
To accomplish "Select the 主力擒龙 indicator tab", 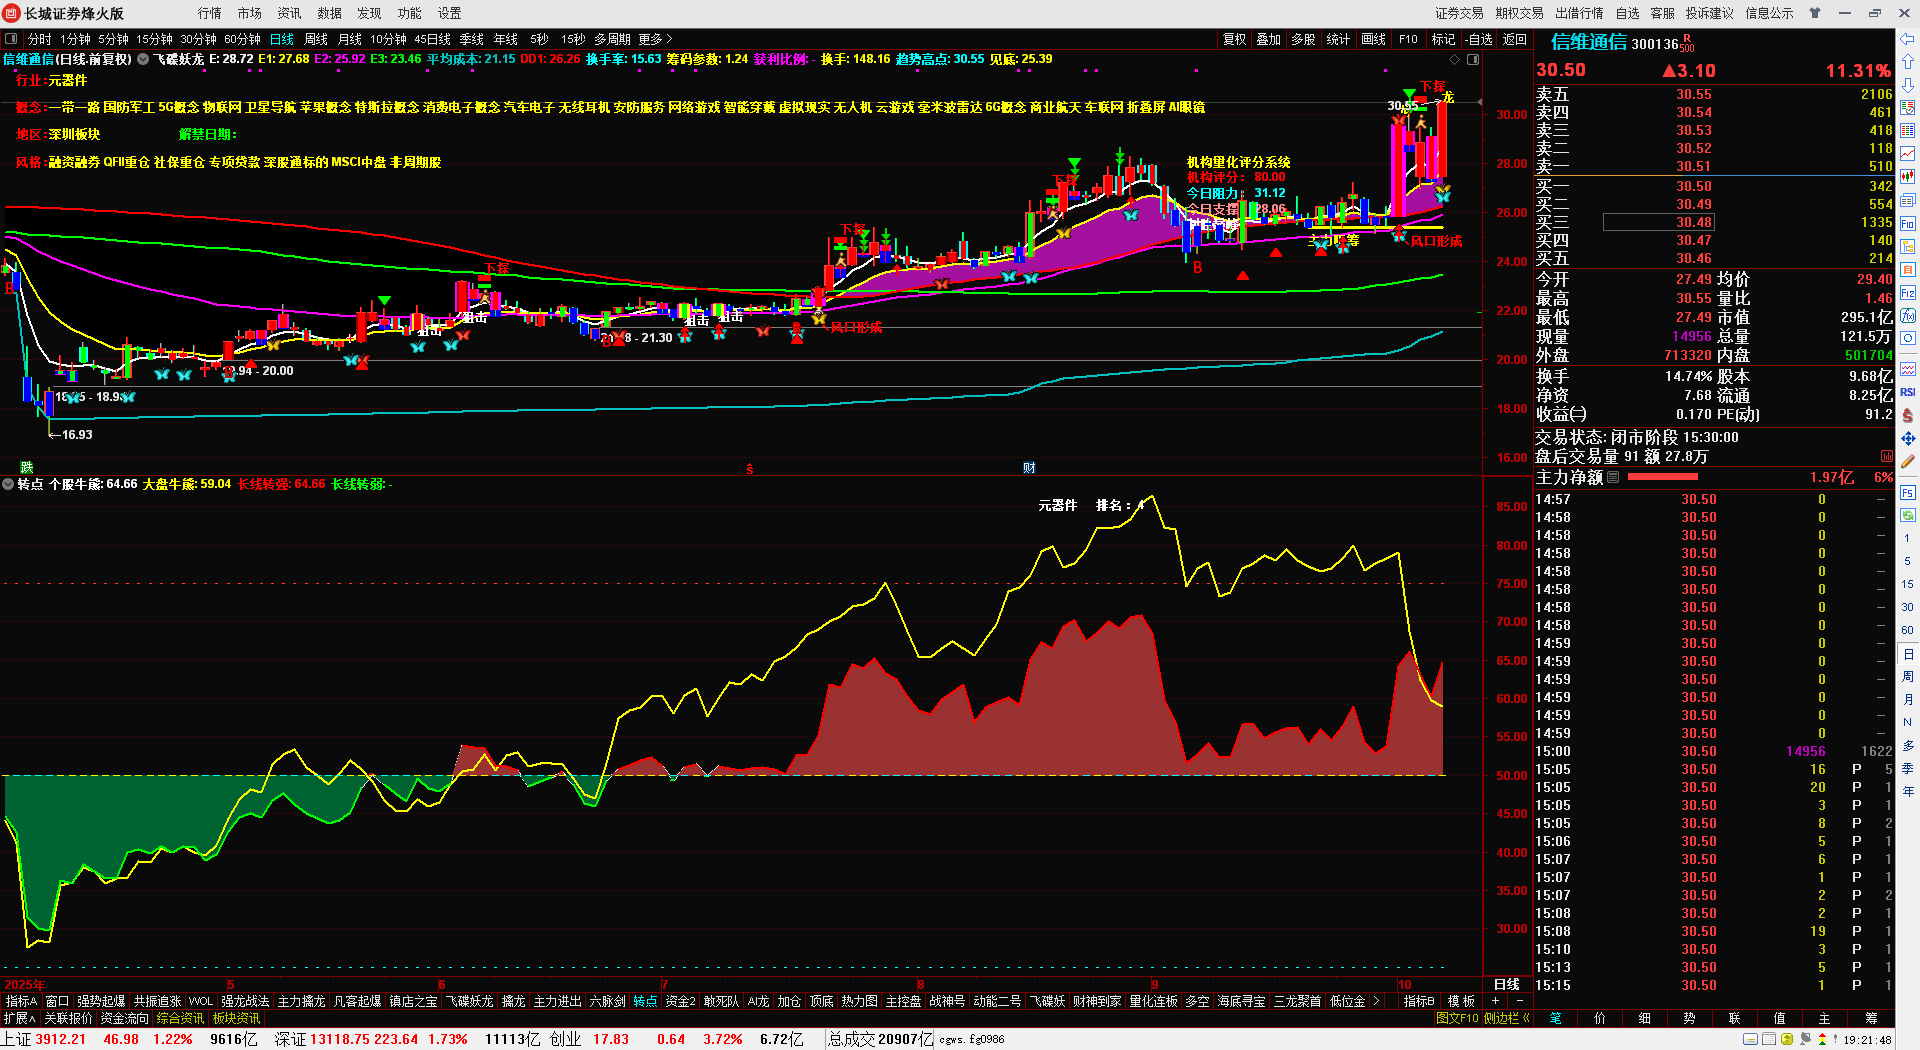I will point(301,1001).
